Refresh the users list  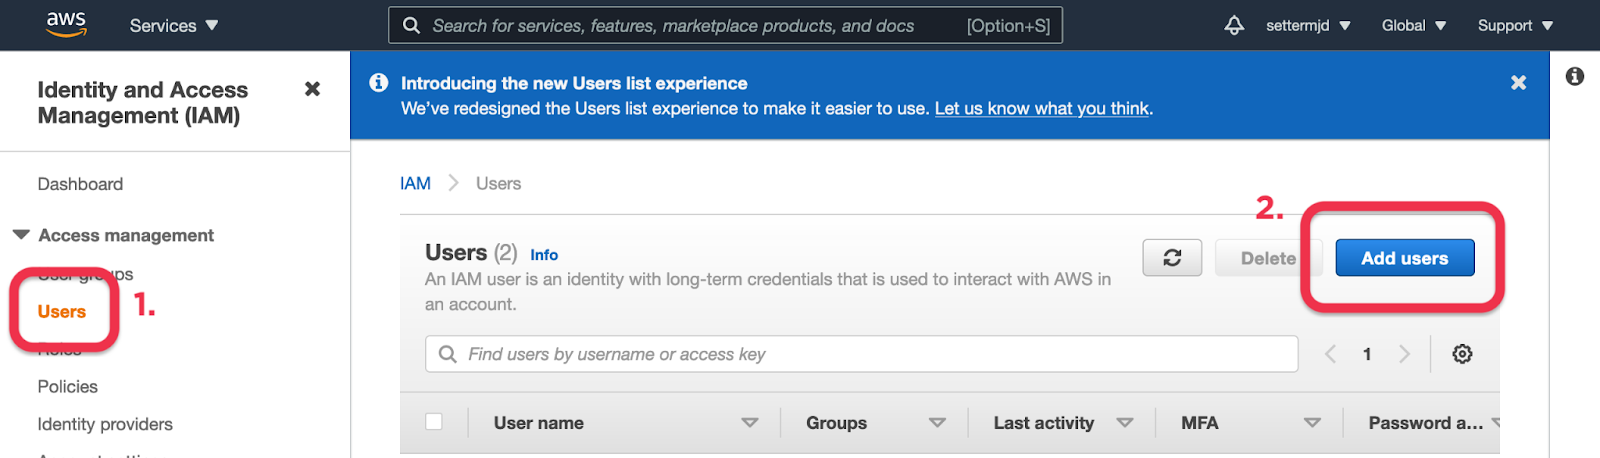pos(1172,258)
